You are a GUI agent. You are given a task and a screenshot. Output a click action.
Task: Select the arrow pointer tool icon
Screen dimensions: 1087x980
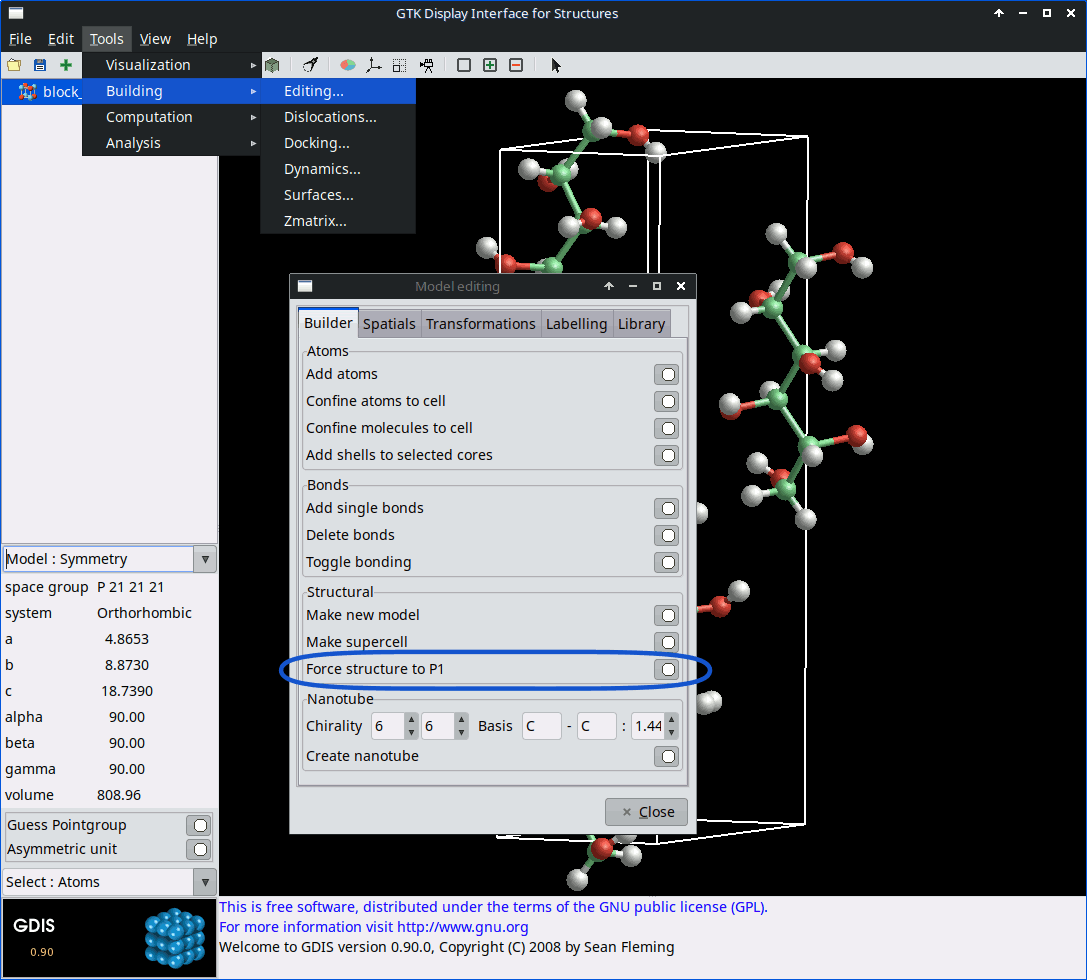click(x=556, y=65)
